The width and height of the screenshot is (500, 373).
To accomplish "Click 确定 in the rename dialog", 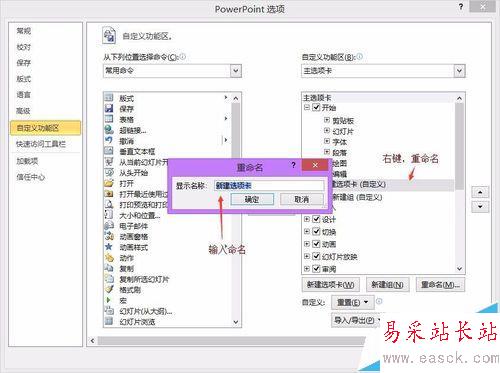I will tap(252, 199).
